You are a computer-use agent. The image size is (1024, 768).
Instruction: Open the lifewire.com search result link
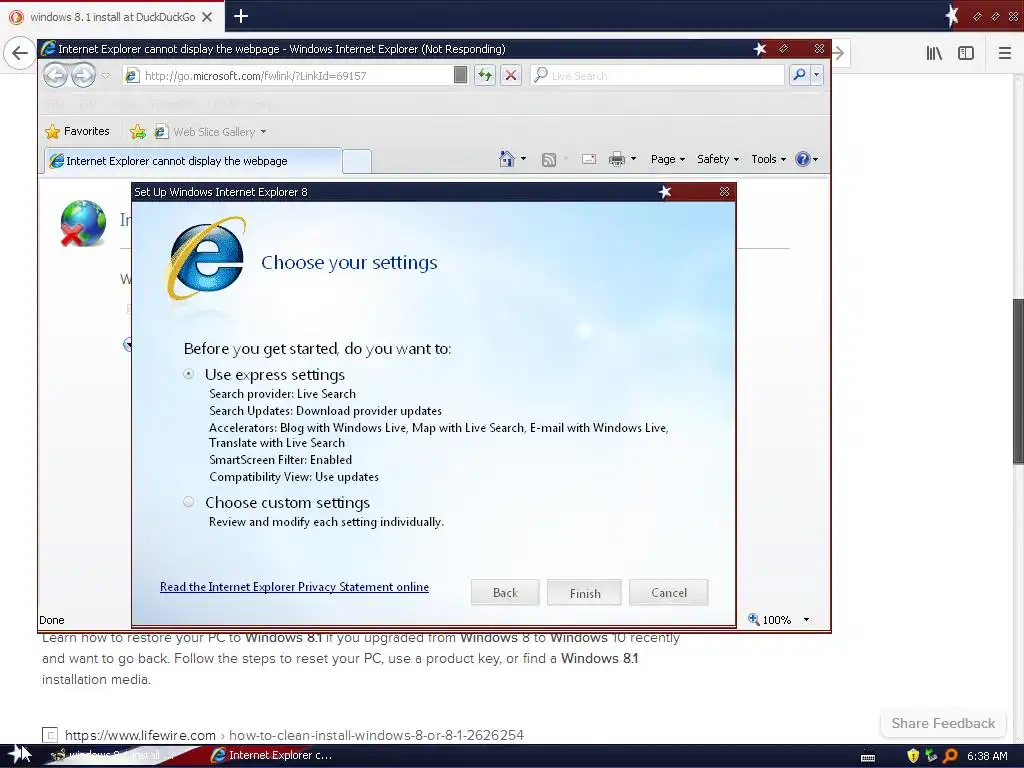click(294, 735)
